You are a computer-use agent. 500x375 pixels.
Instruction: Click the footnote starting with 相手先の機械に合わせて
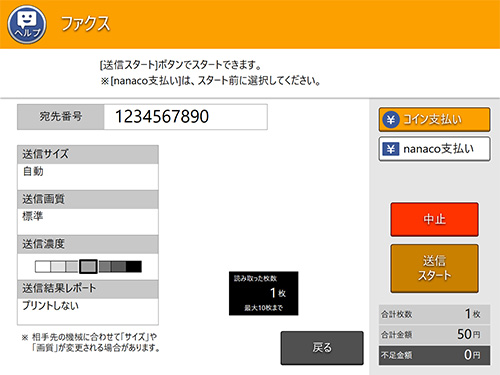click(x=91, y=342)
